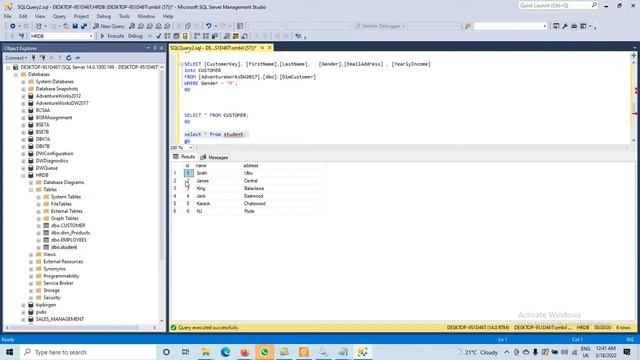
Task: Click the Open File folder icon
Action: click(66, 26)
